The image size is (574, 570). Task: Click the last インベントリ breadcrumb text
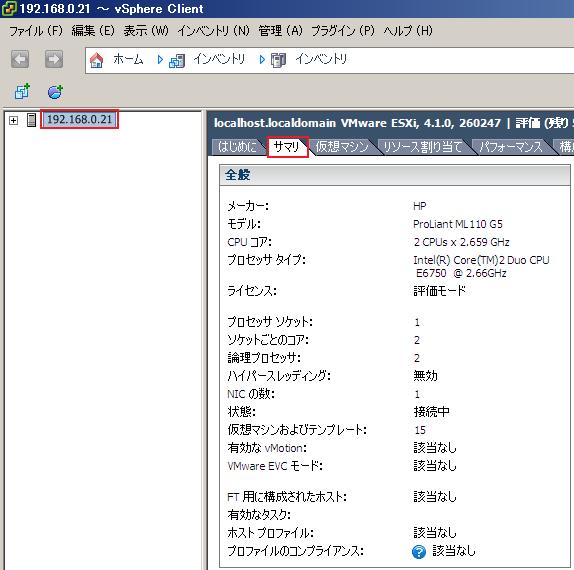coord(321,59)
